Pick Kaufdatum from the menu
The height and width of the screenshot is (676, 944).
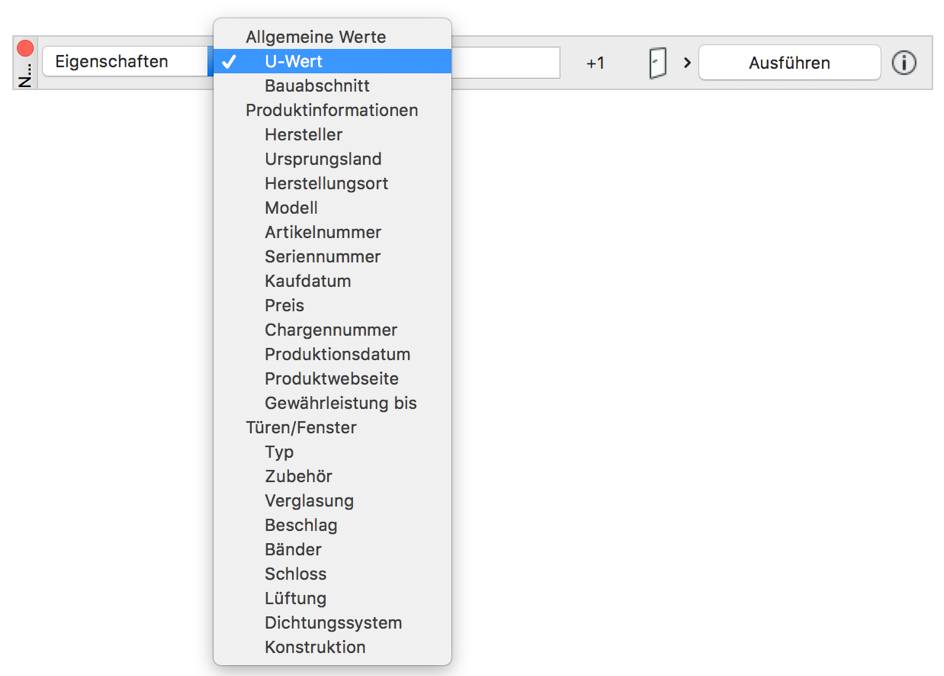[332, 281]
